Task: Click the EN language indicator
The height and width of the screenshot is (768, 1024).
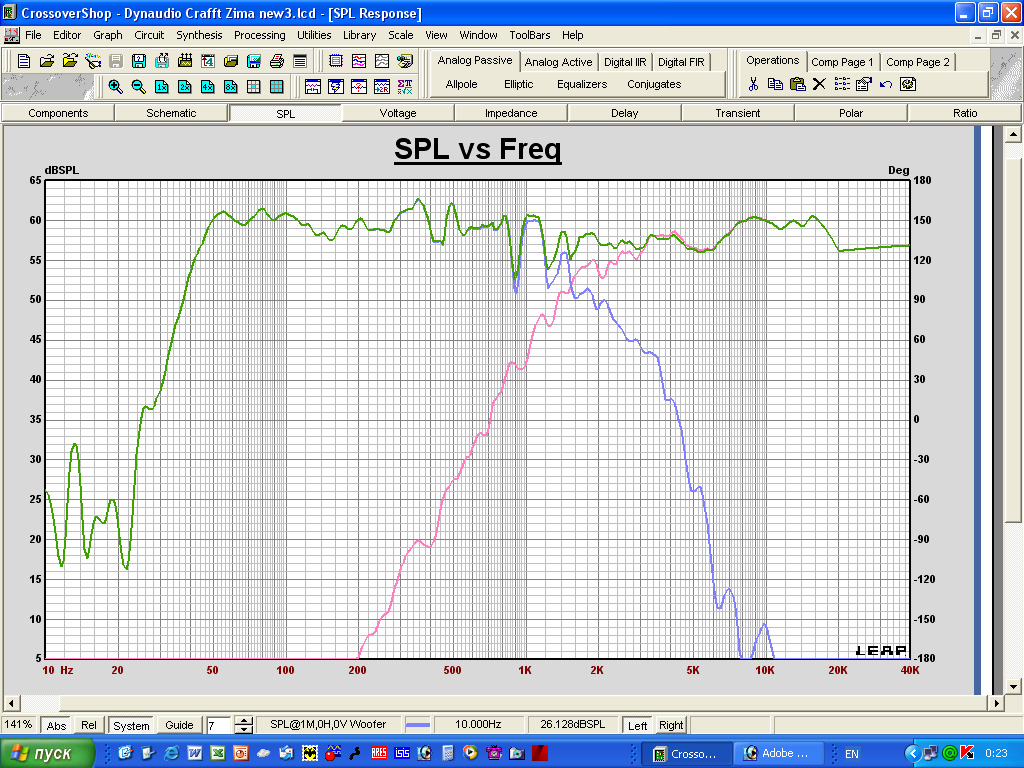Action: tap(852, 754)
